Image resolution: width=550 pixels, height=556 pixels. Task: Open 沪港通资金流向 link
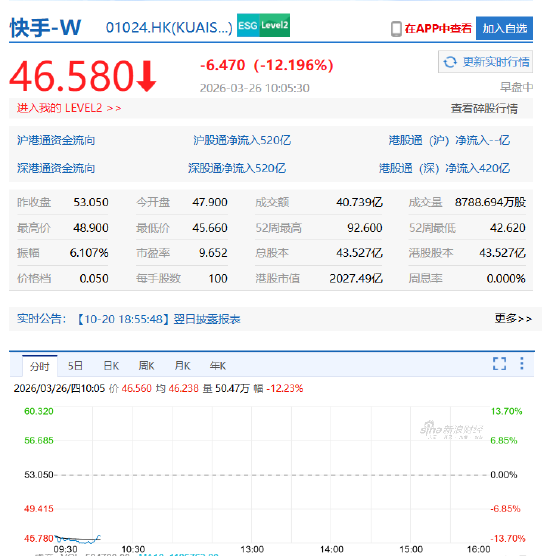click(x=56, y=140)
